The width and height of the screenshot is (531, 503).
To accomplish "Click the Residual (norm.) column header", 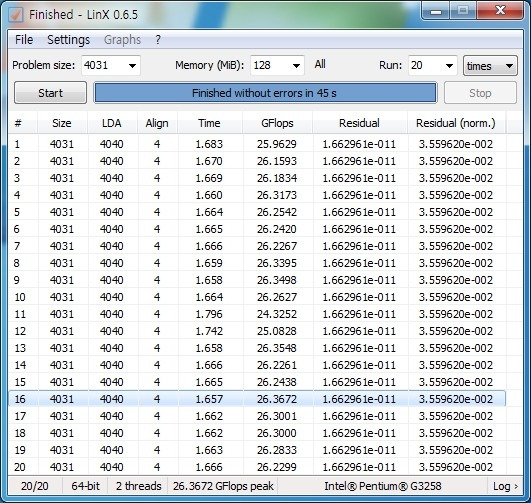I will (455, 123).
